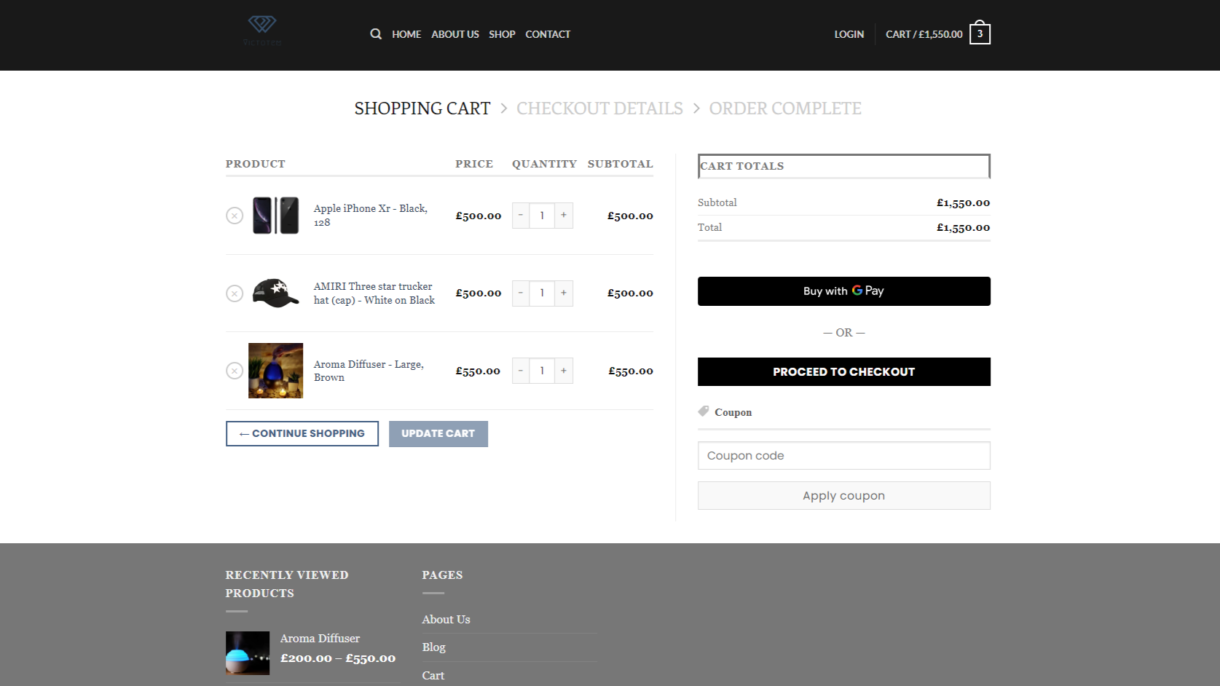Click the Update Cart button
The height and width of the screenshot is (686, 1220).
click(438, 434)
